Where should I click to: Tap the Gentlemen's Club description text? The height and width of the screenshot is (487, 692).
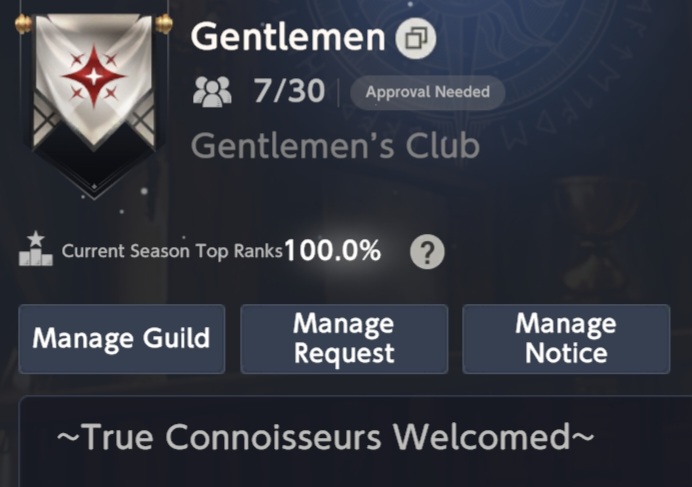click(x=335, y=146)
